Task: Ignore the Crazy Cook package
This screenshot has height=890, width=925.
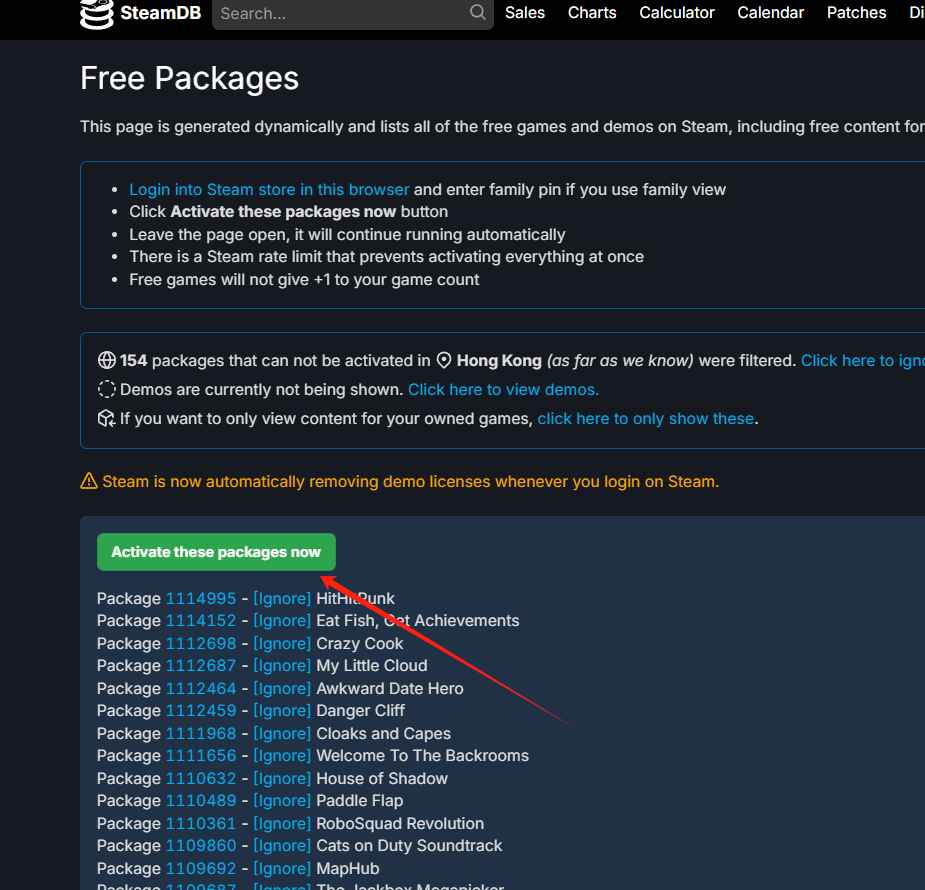Action: [x=282, y=643]
